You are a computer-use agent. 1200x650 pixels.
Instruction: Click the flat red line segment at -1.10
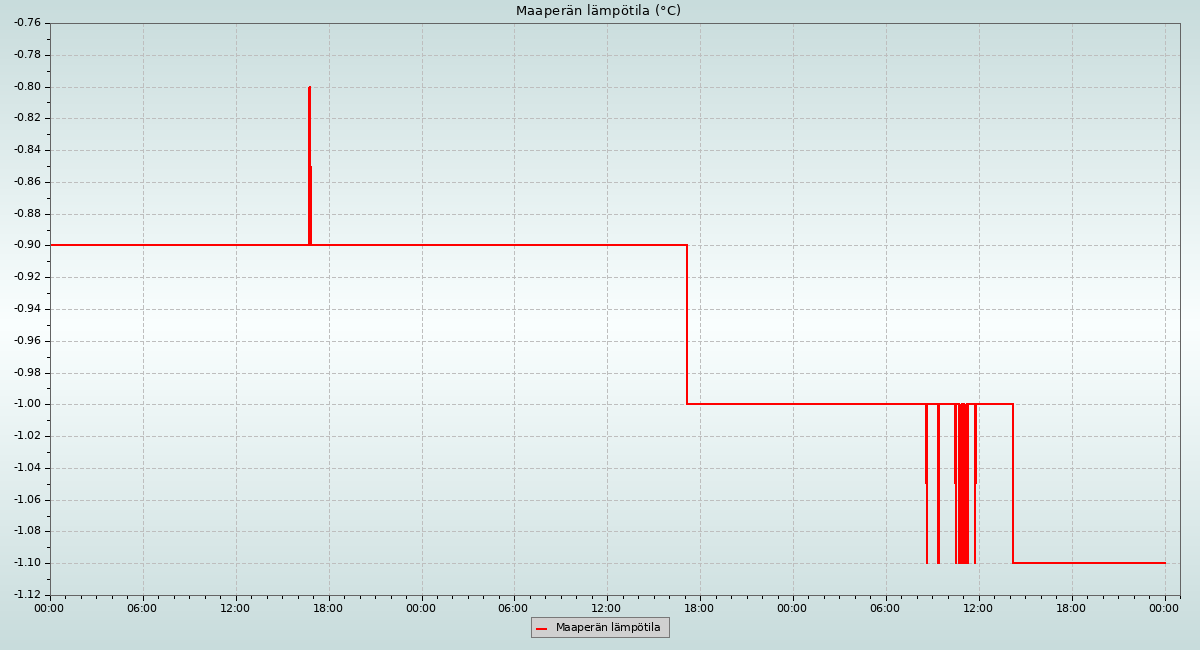click(1090, 563)
